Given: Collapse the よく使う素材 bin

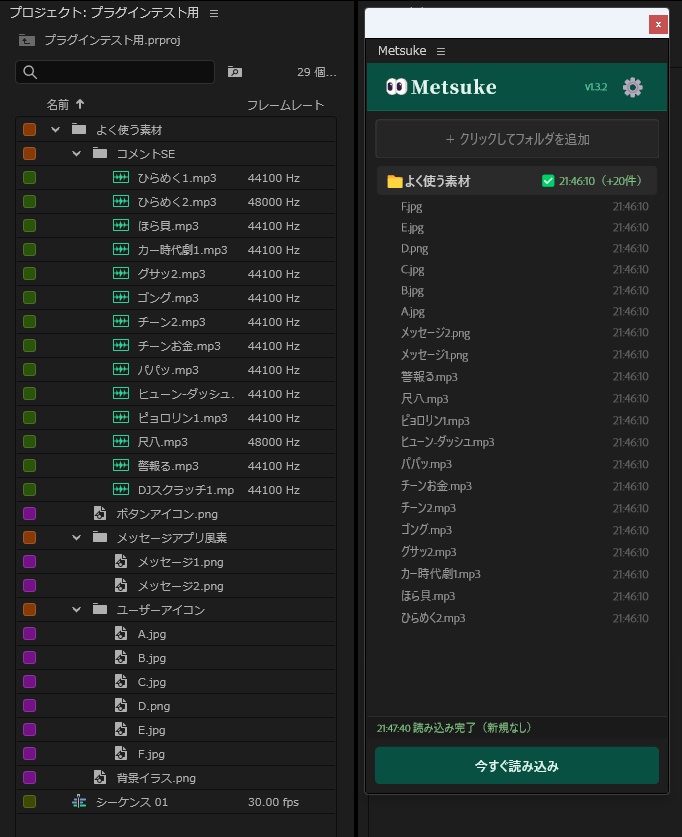Looking at the screenshot, I should [x=55, y=130].
